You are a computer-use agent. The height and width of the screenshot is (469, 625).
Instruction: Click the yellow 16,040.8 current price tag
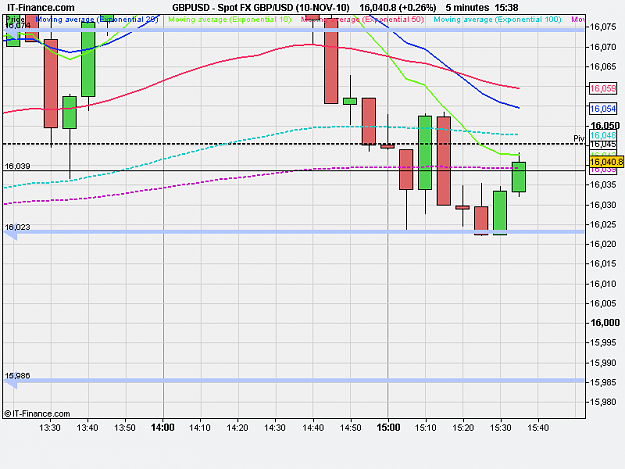point(606,162)
